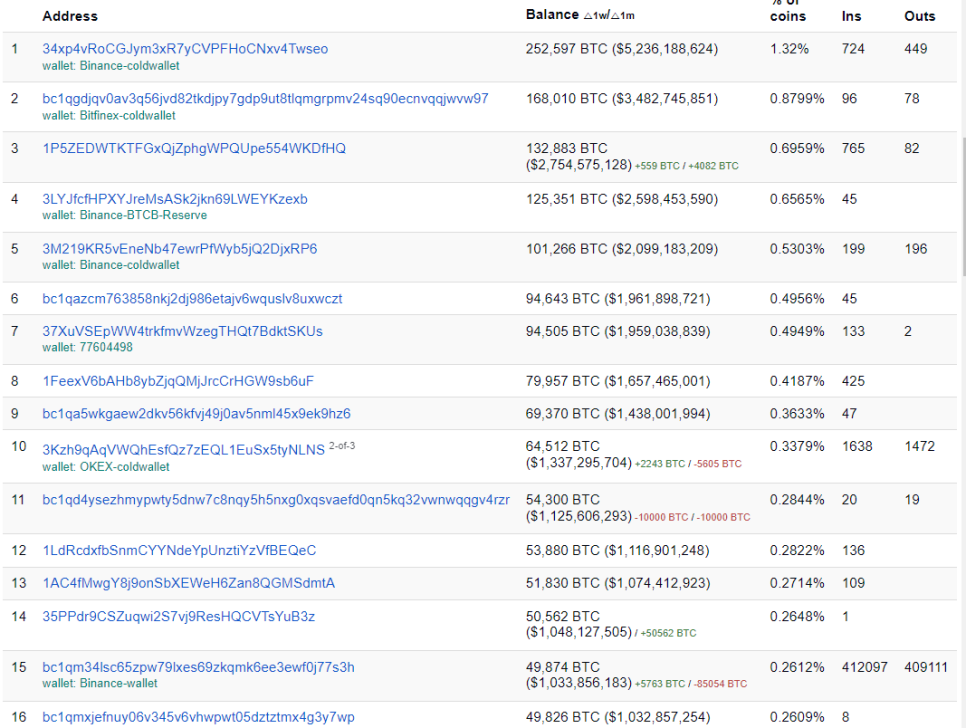Open address 1FeexV6bAHb8ybZjqQMjJrcCrHGW9sb6uF
The width and height of the screenshot is (966, 728).
pyautogui.click(x=177, y=381)
